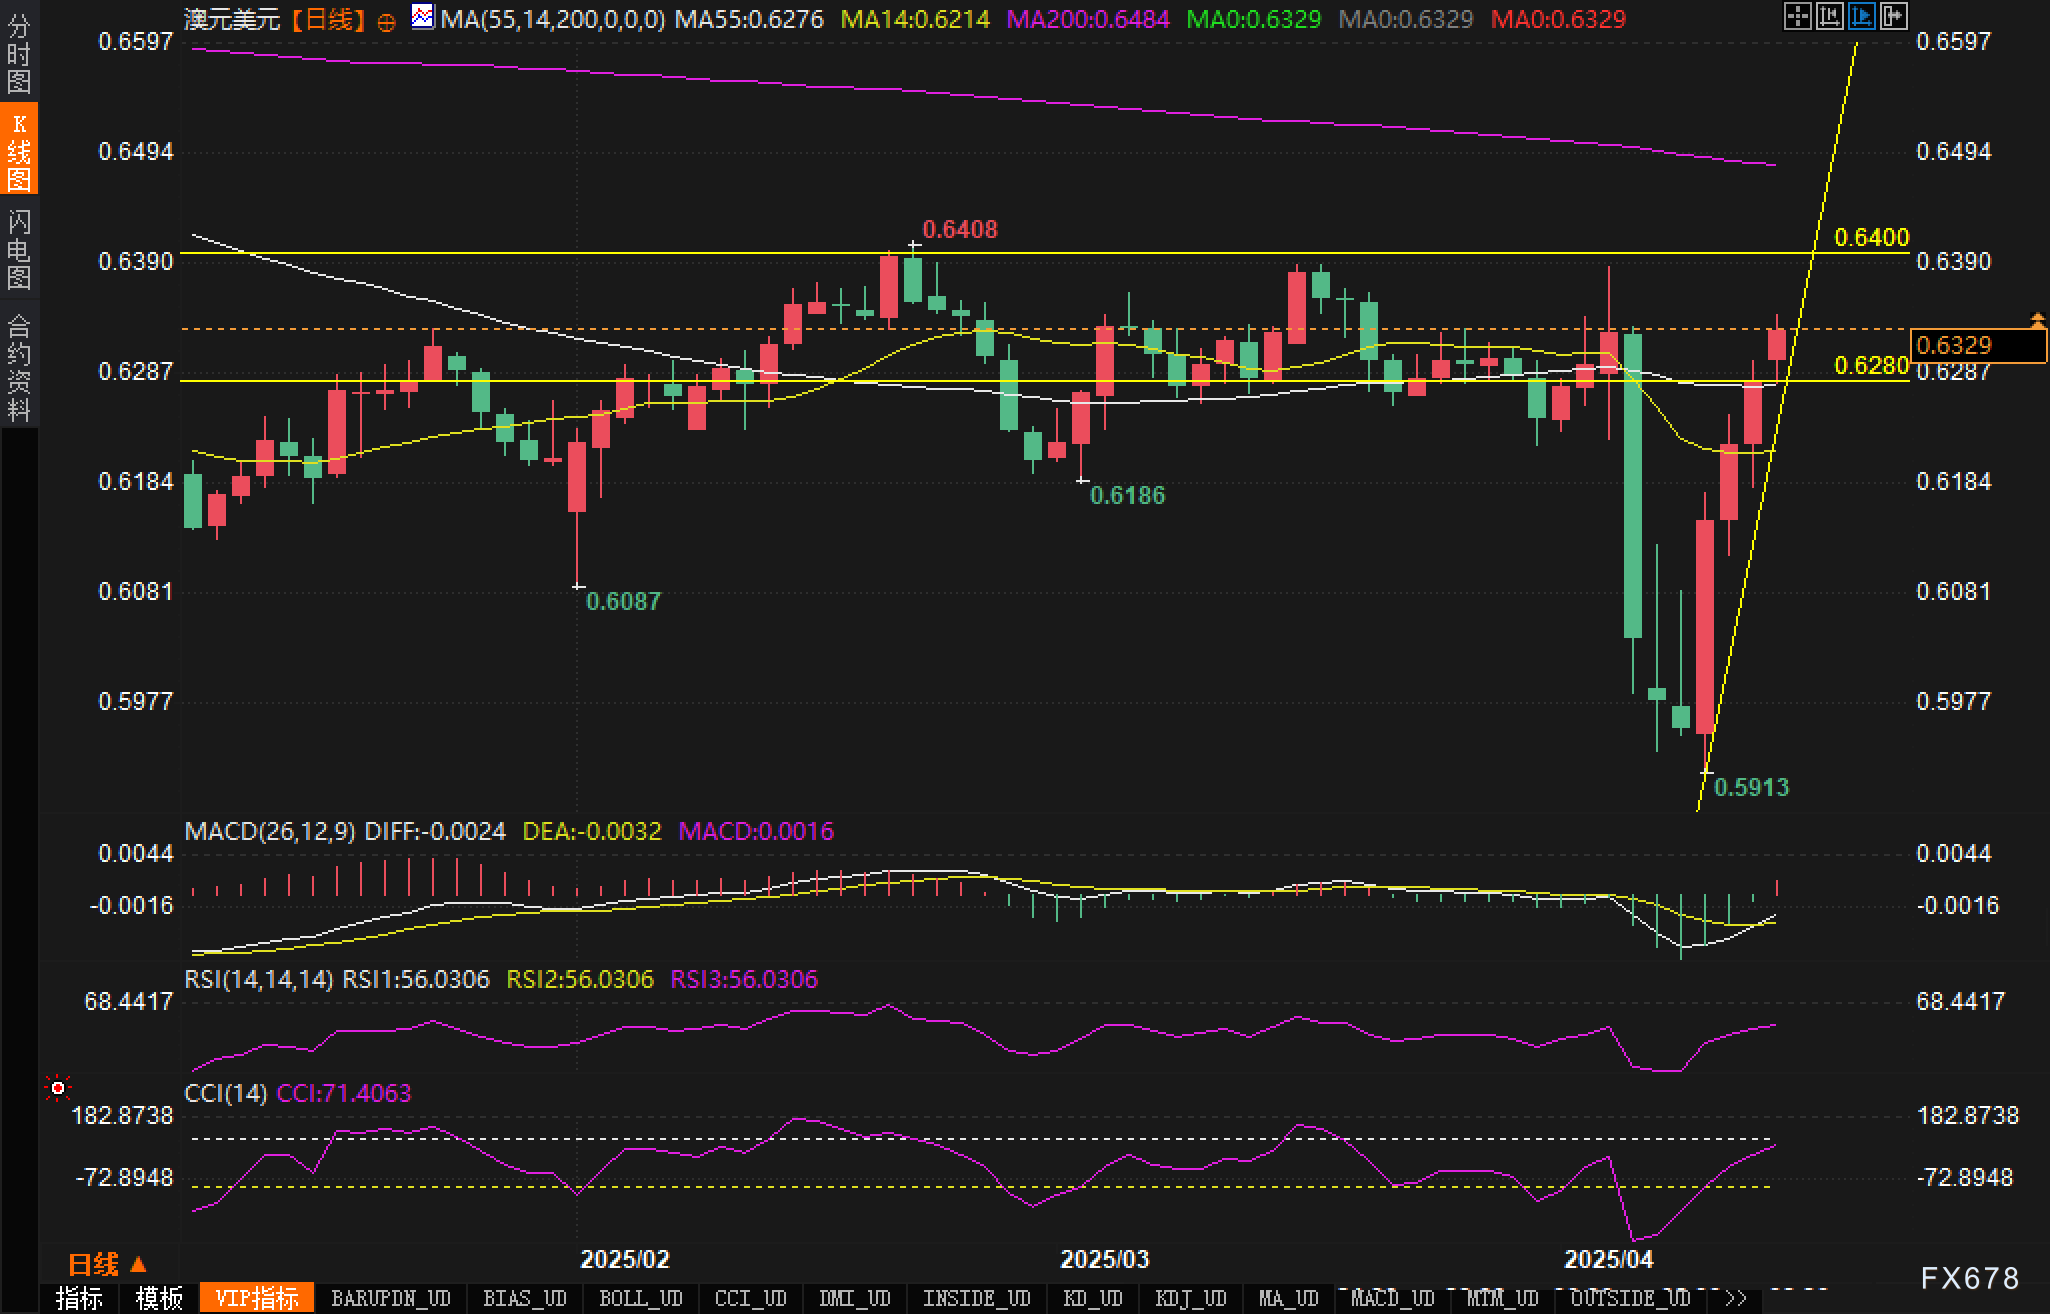The image size is (2050, 1314).
Task: Click the gray chart-axis skip-back icon
Action: (1829, 16)
